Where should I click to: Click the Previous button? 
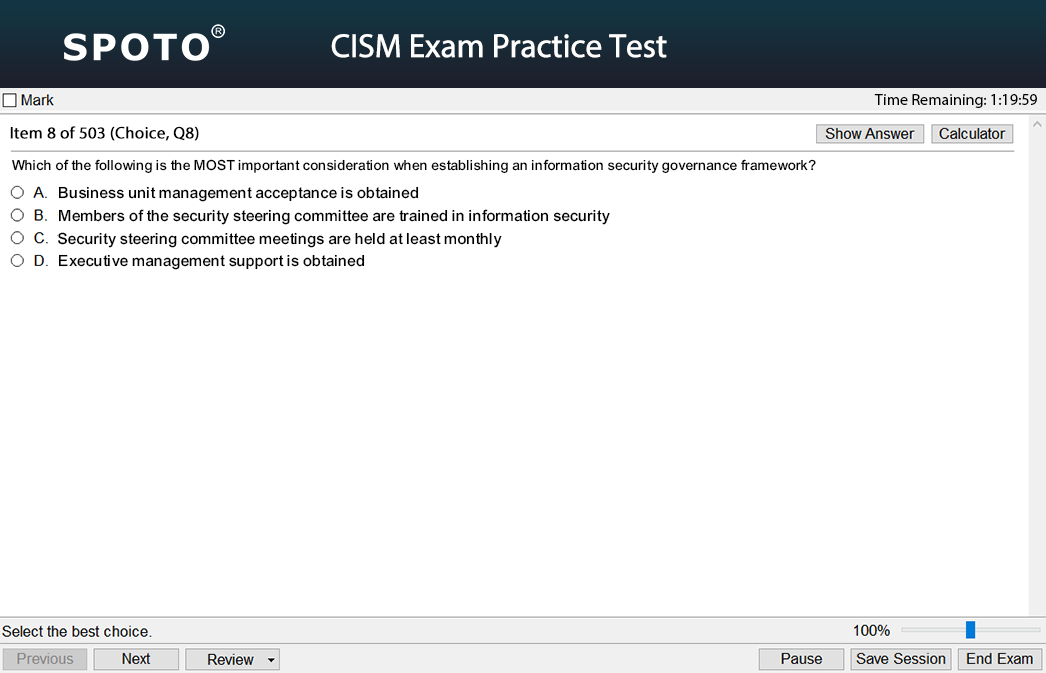tap(45, 659)
